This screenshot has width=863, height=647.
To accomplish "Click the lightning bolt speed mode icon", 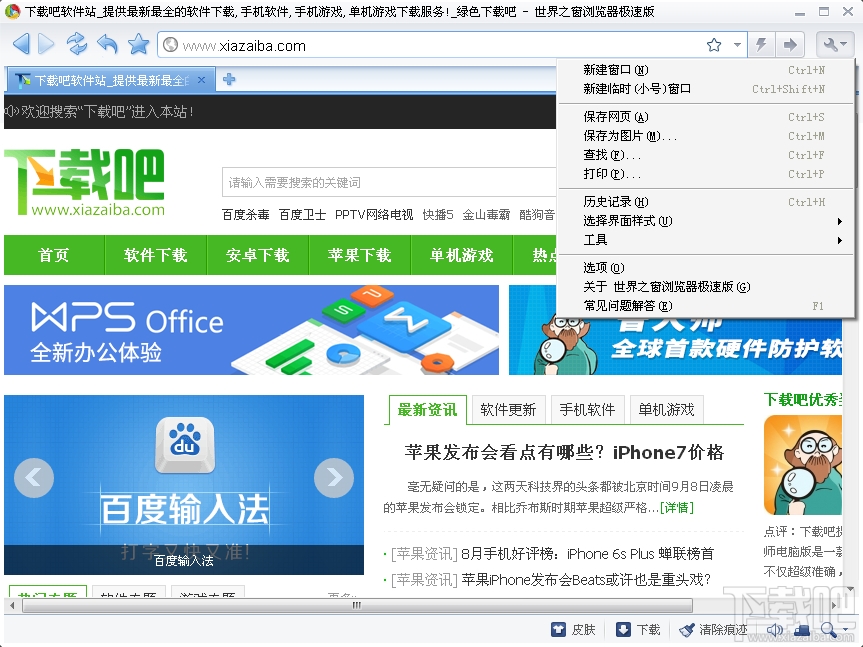I will 762,45.
